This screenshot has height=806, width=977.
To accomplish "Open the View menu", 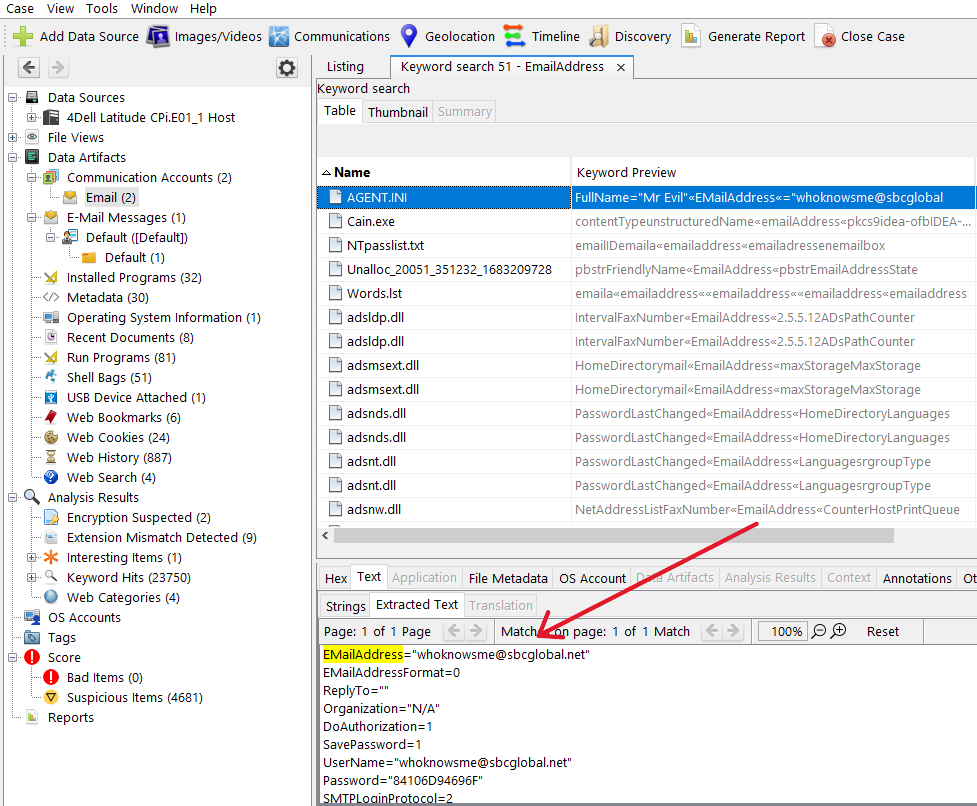I will click(x=60, y=9).
